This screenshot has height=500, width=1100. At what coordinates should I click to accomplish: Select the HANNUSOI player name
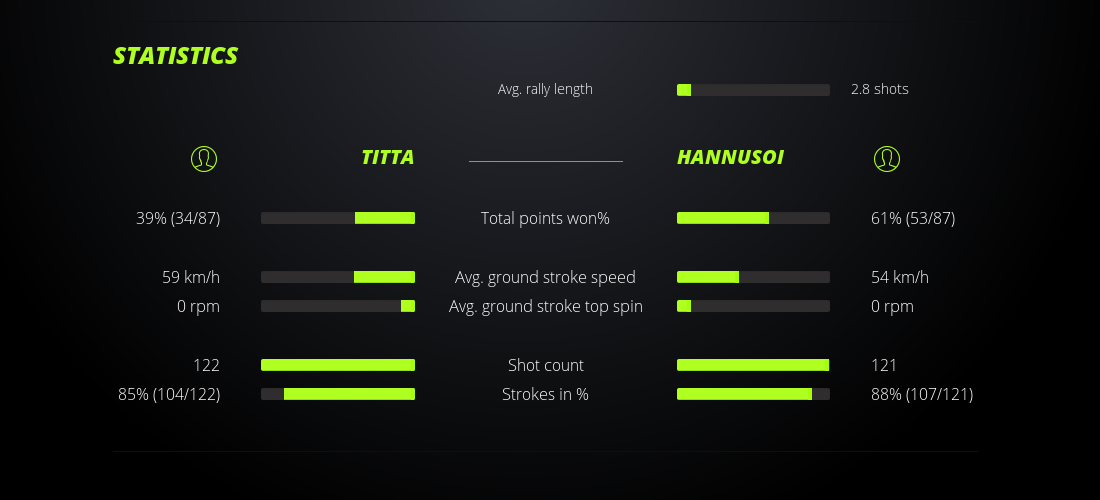pyautogui.click(x=730, y=158)
